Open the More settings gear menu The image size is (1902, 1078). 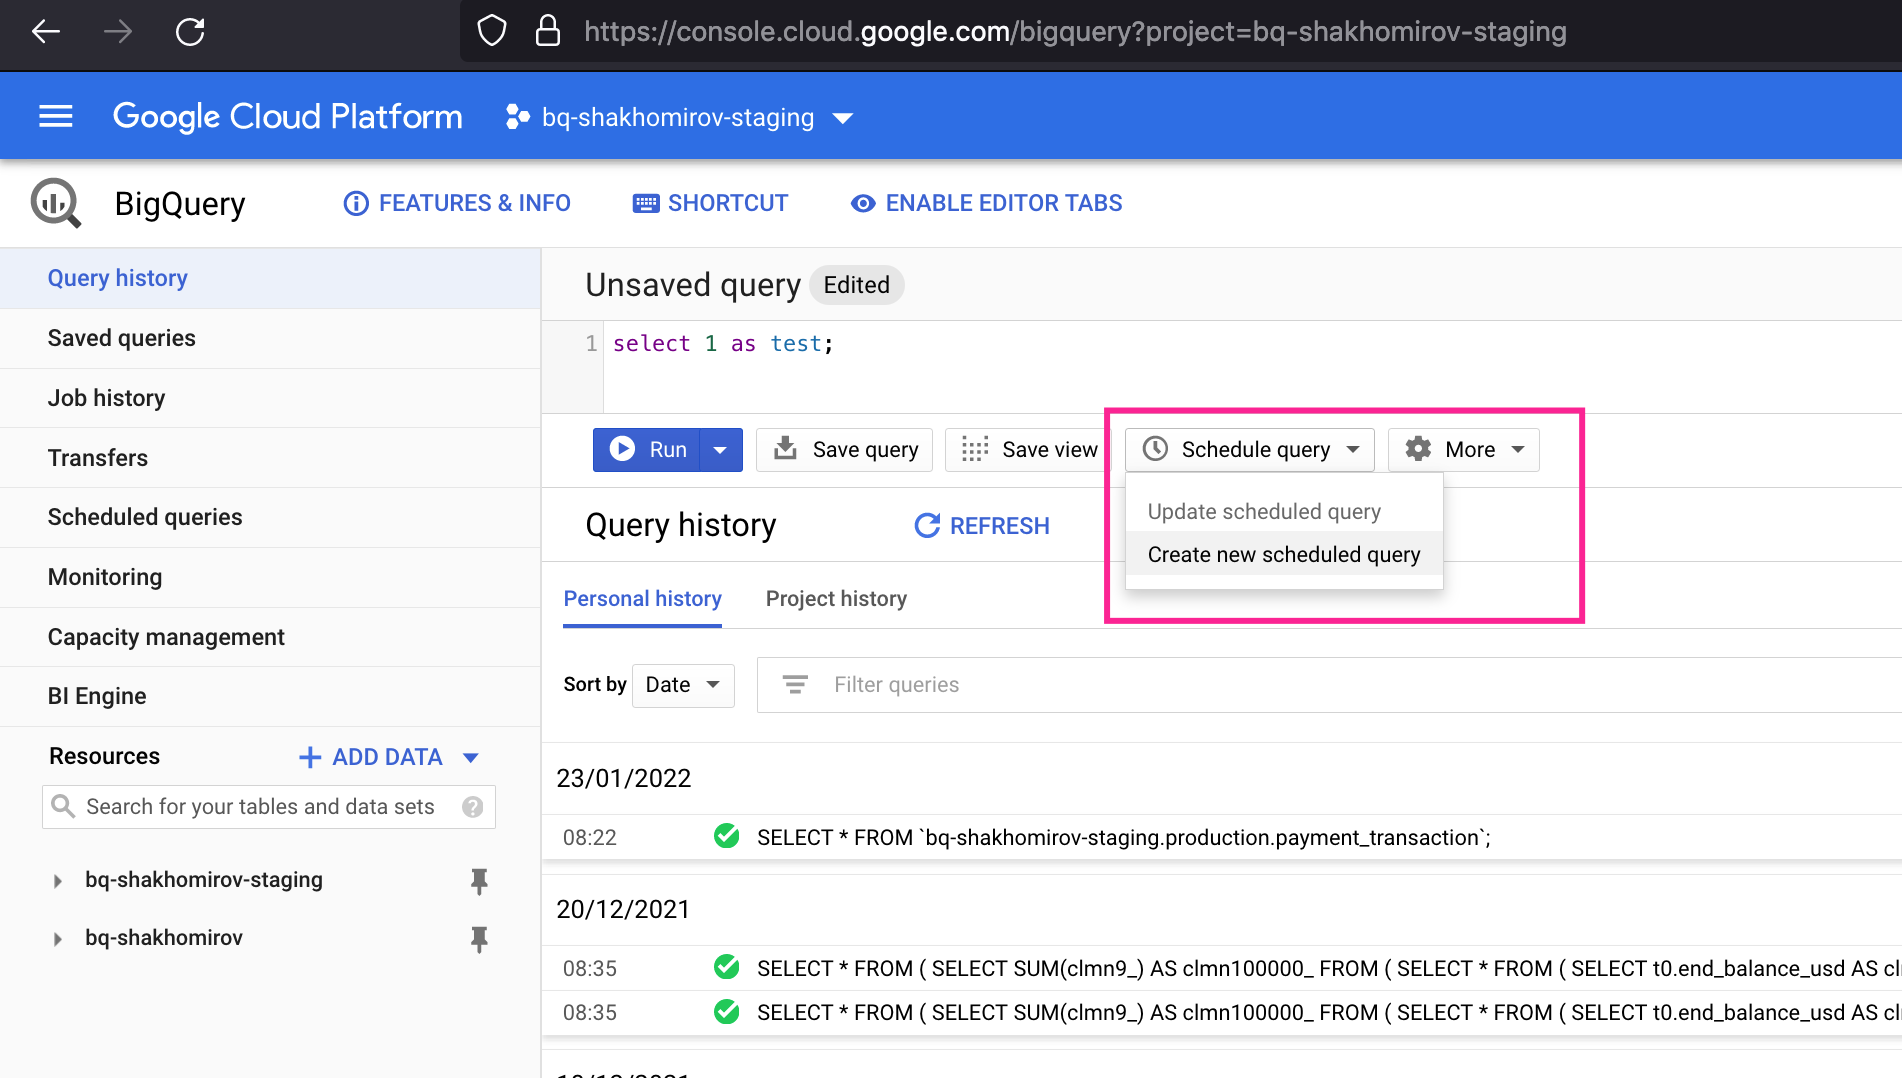click(x=1418, y=449)
